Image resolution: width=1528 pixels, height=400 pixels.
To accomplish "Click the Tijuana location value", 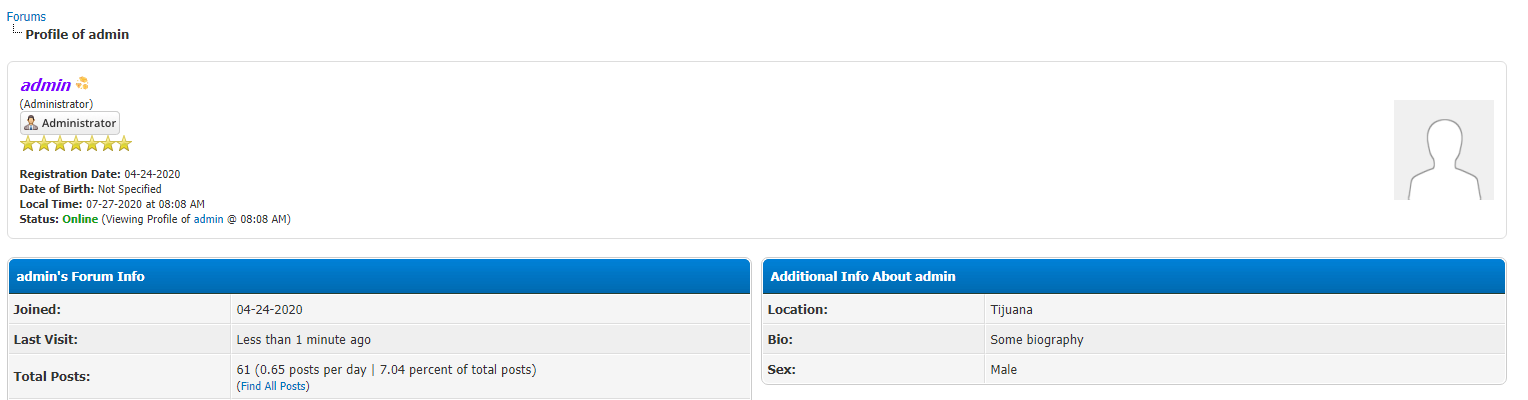I will pyautogui.click(x=1012, y=310).
